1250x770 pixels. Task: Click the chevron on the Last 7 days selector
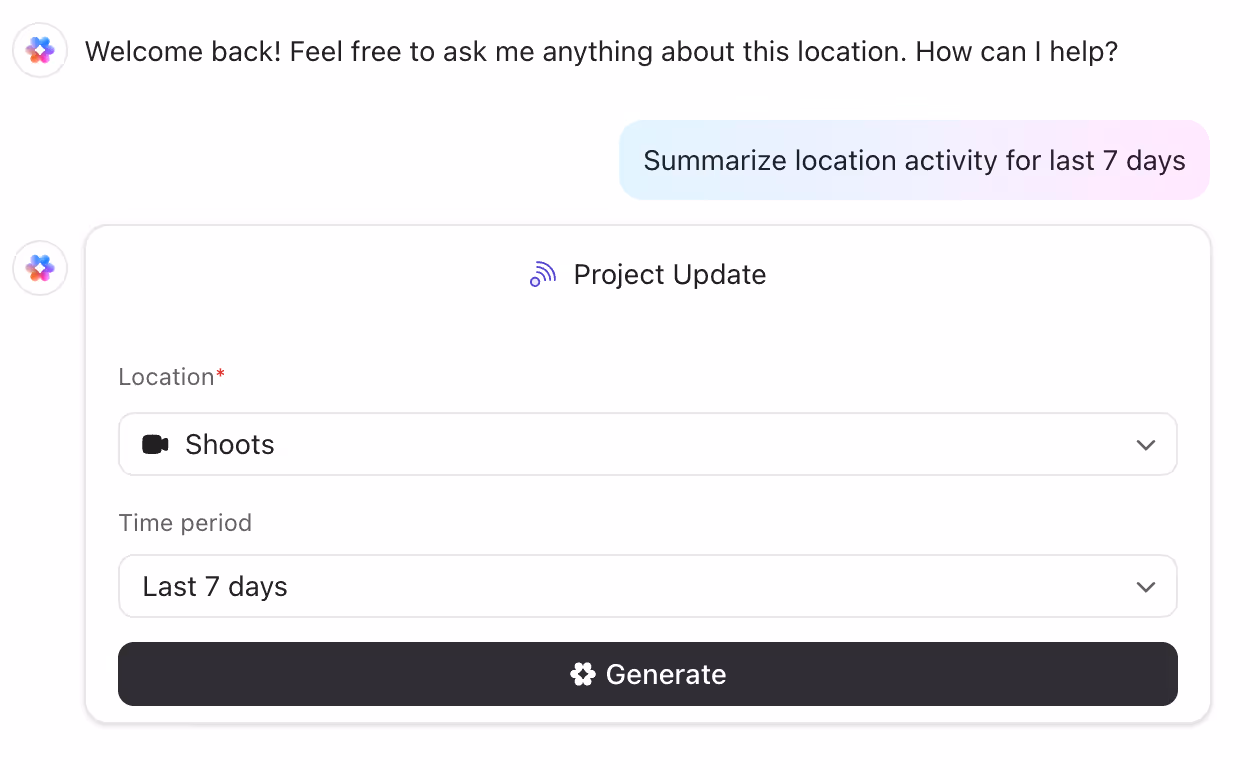pos(1146,587)
